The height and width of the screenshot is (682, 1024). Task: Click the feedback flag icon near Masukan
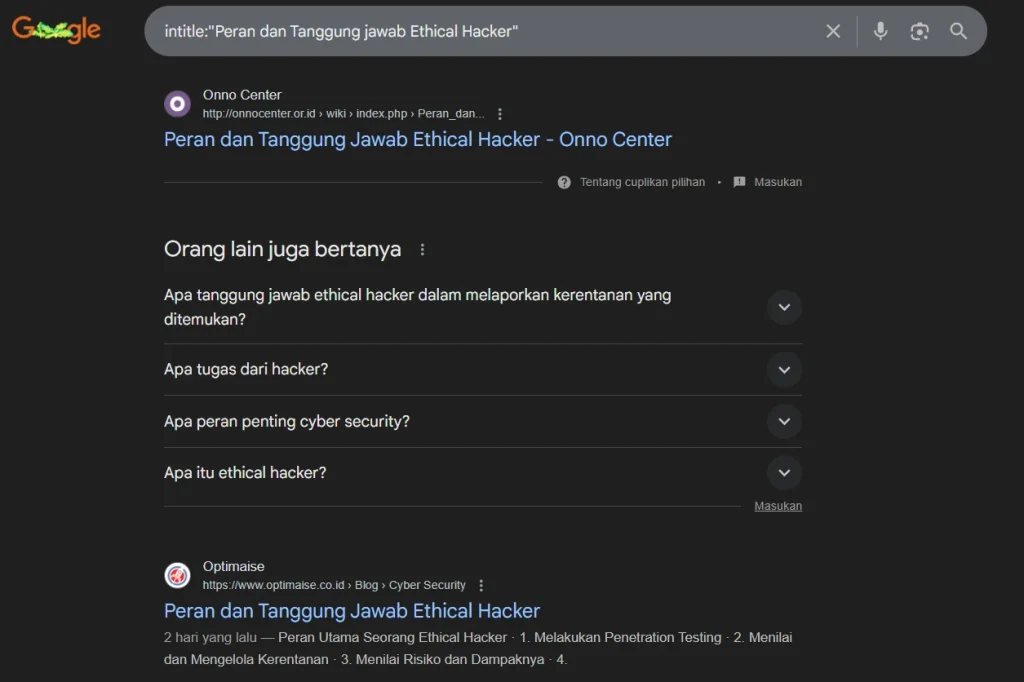pos(739,182)
